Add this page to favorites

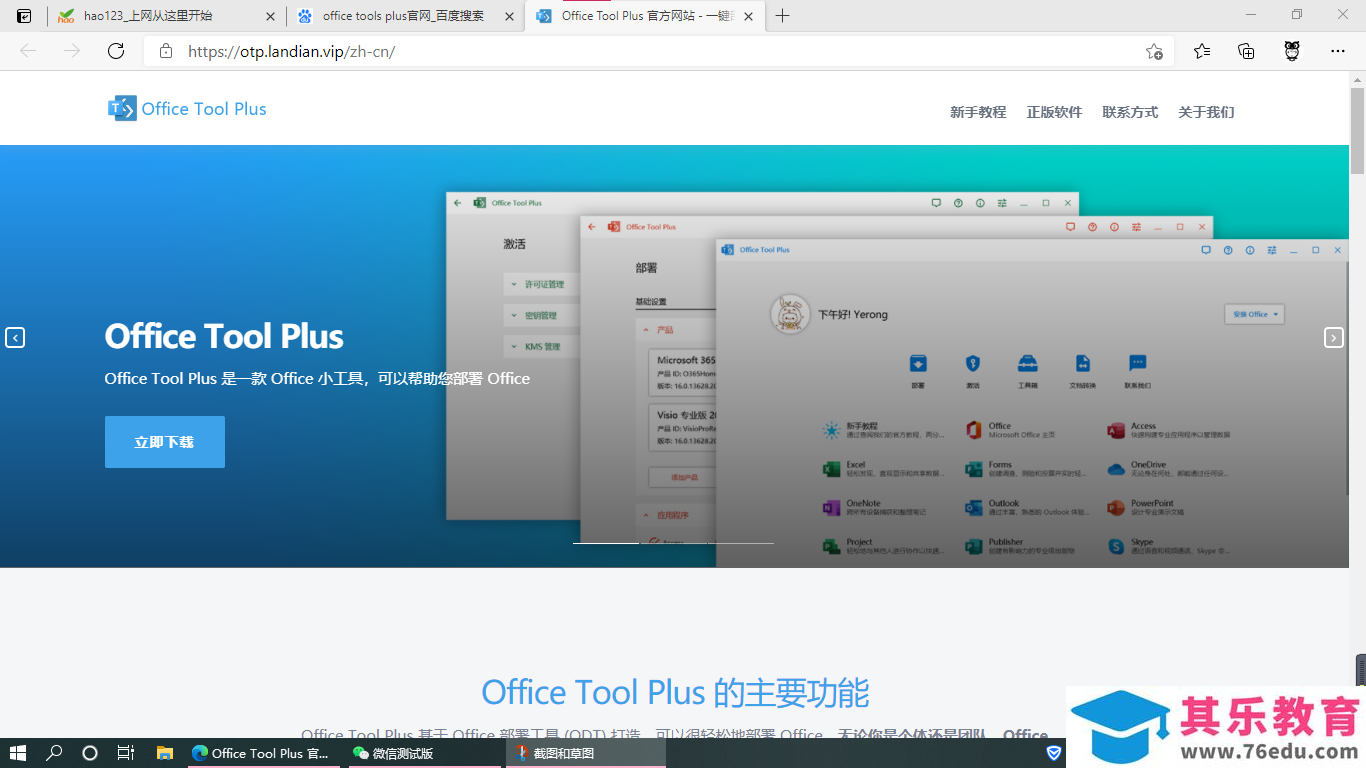[x=1154, y=51]
